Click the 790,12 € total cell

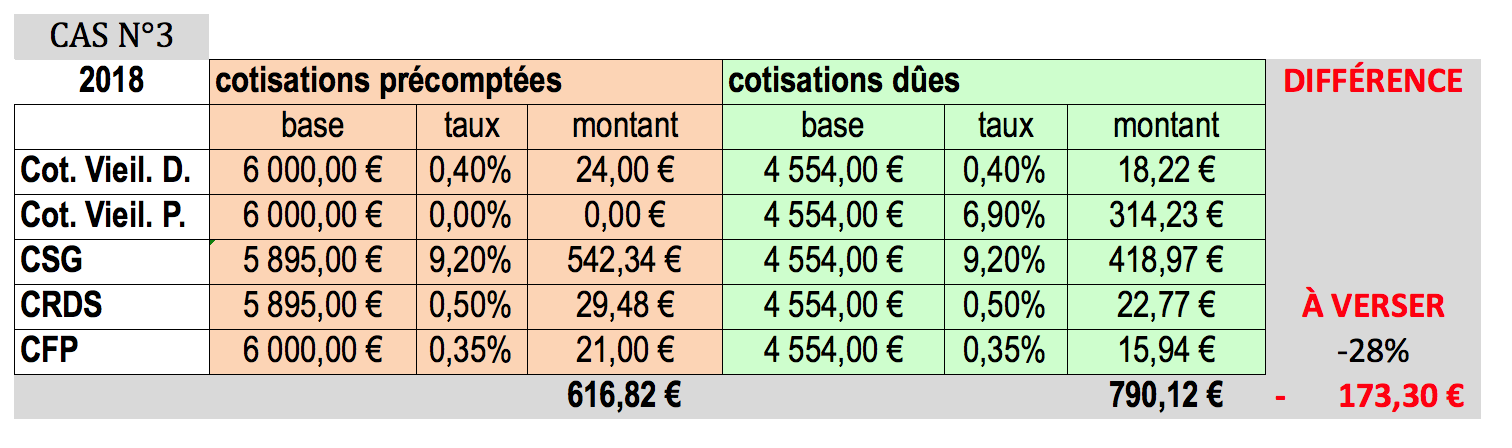1166,396
